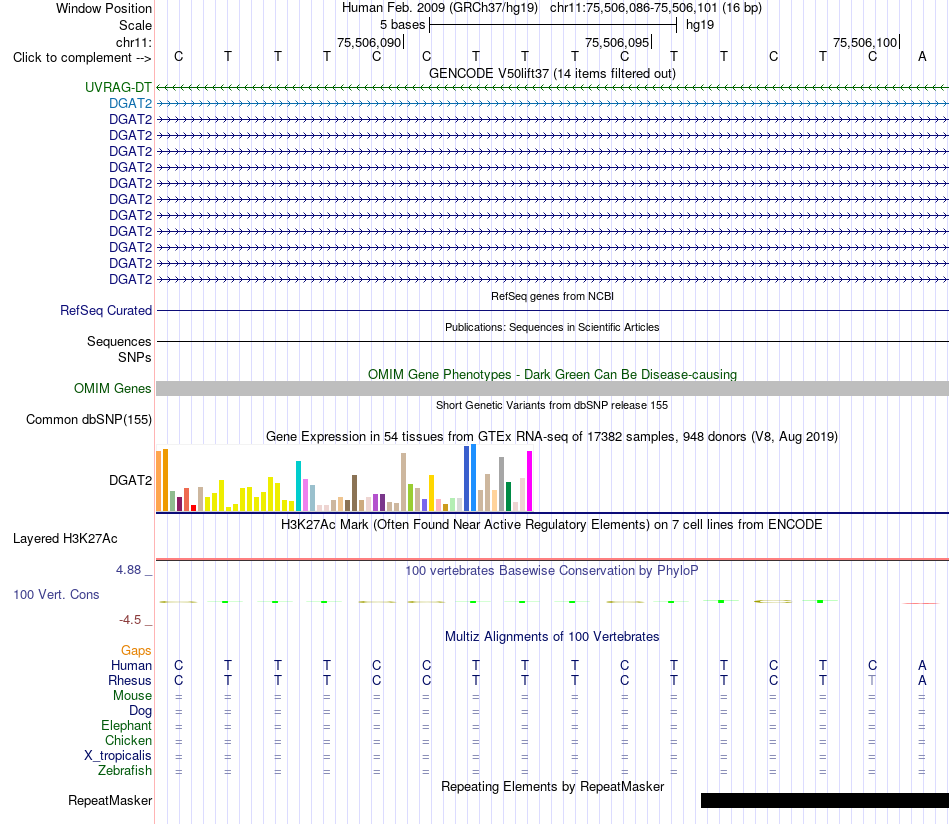This screenshot has height=824, width=950.
Task: Select the Chicken species row label
Action: click(x=128, y=740)
